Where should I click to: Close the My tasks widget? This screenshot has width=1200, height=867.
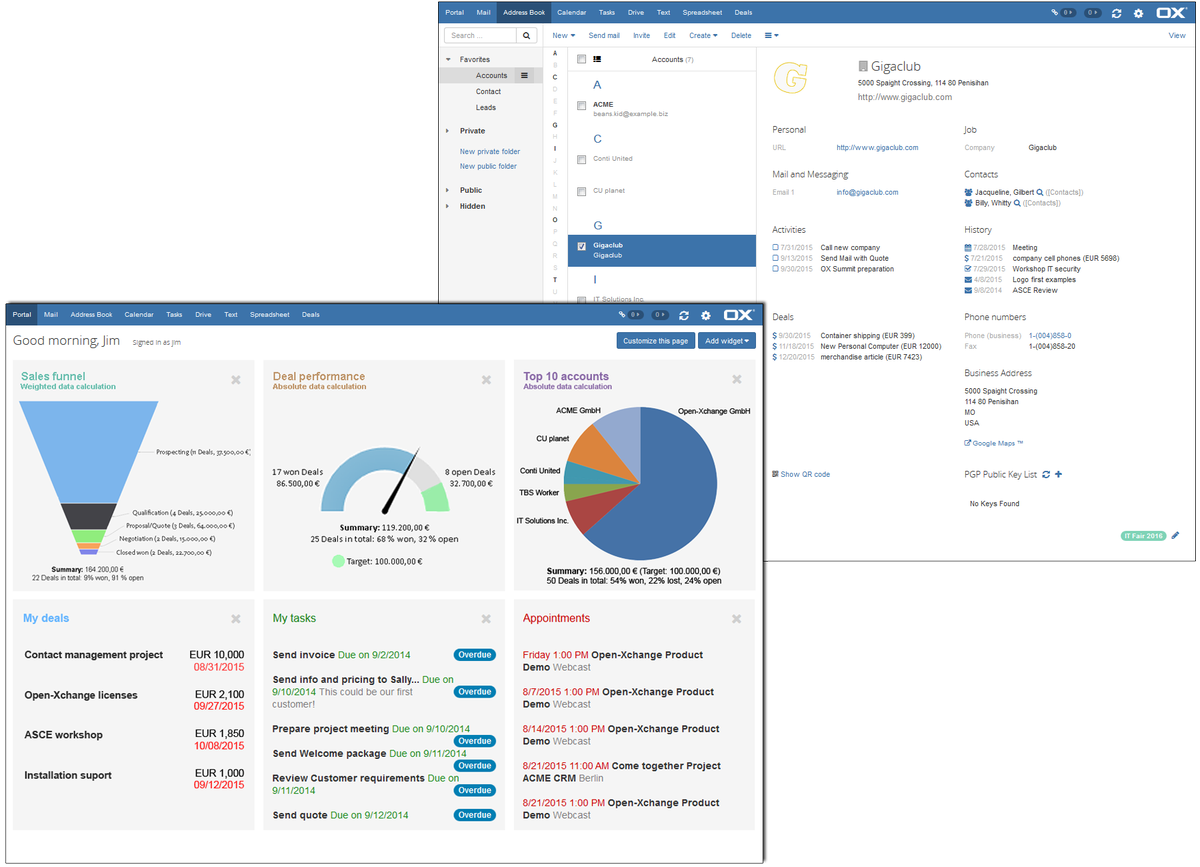tap(486, 619)
